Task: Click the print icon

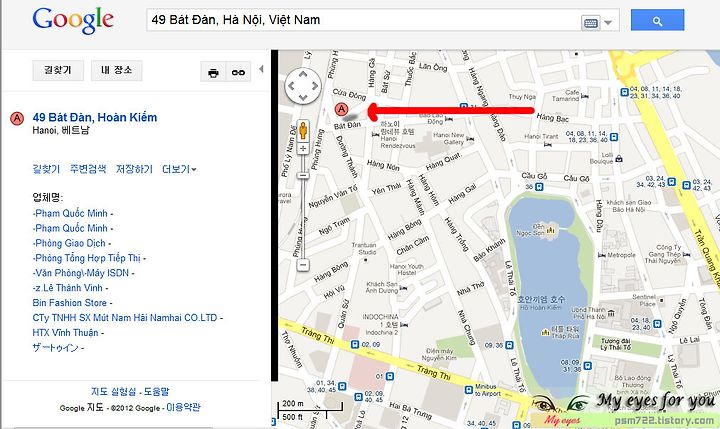Action: point(213,72)
